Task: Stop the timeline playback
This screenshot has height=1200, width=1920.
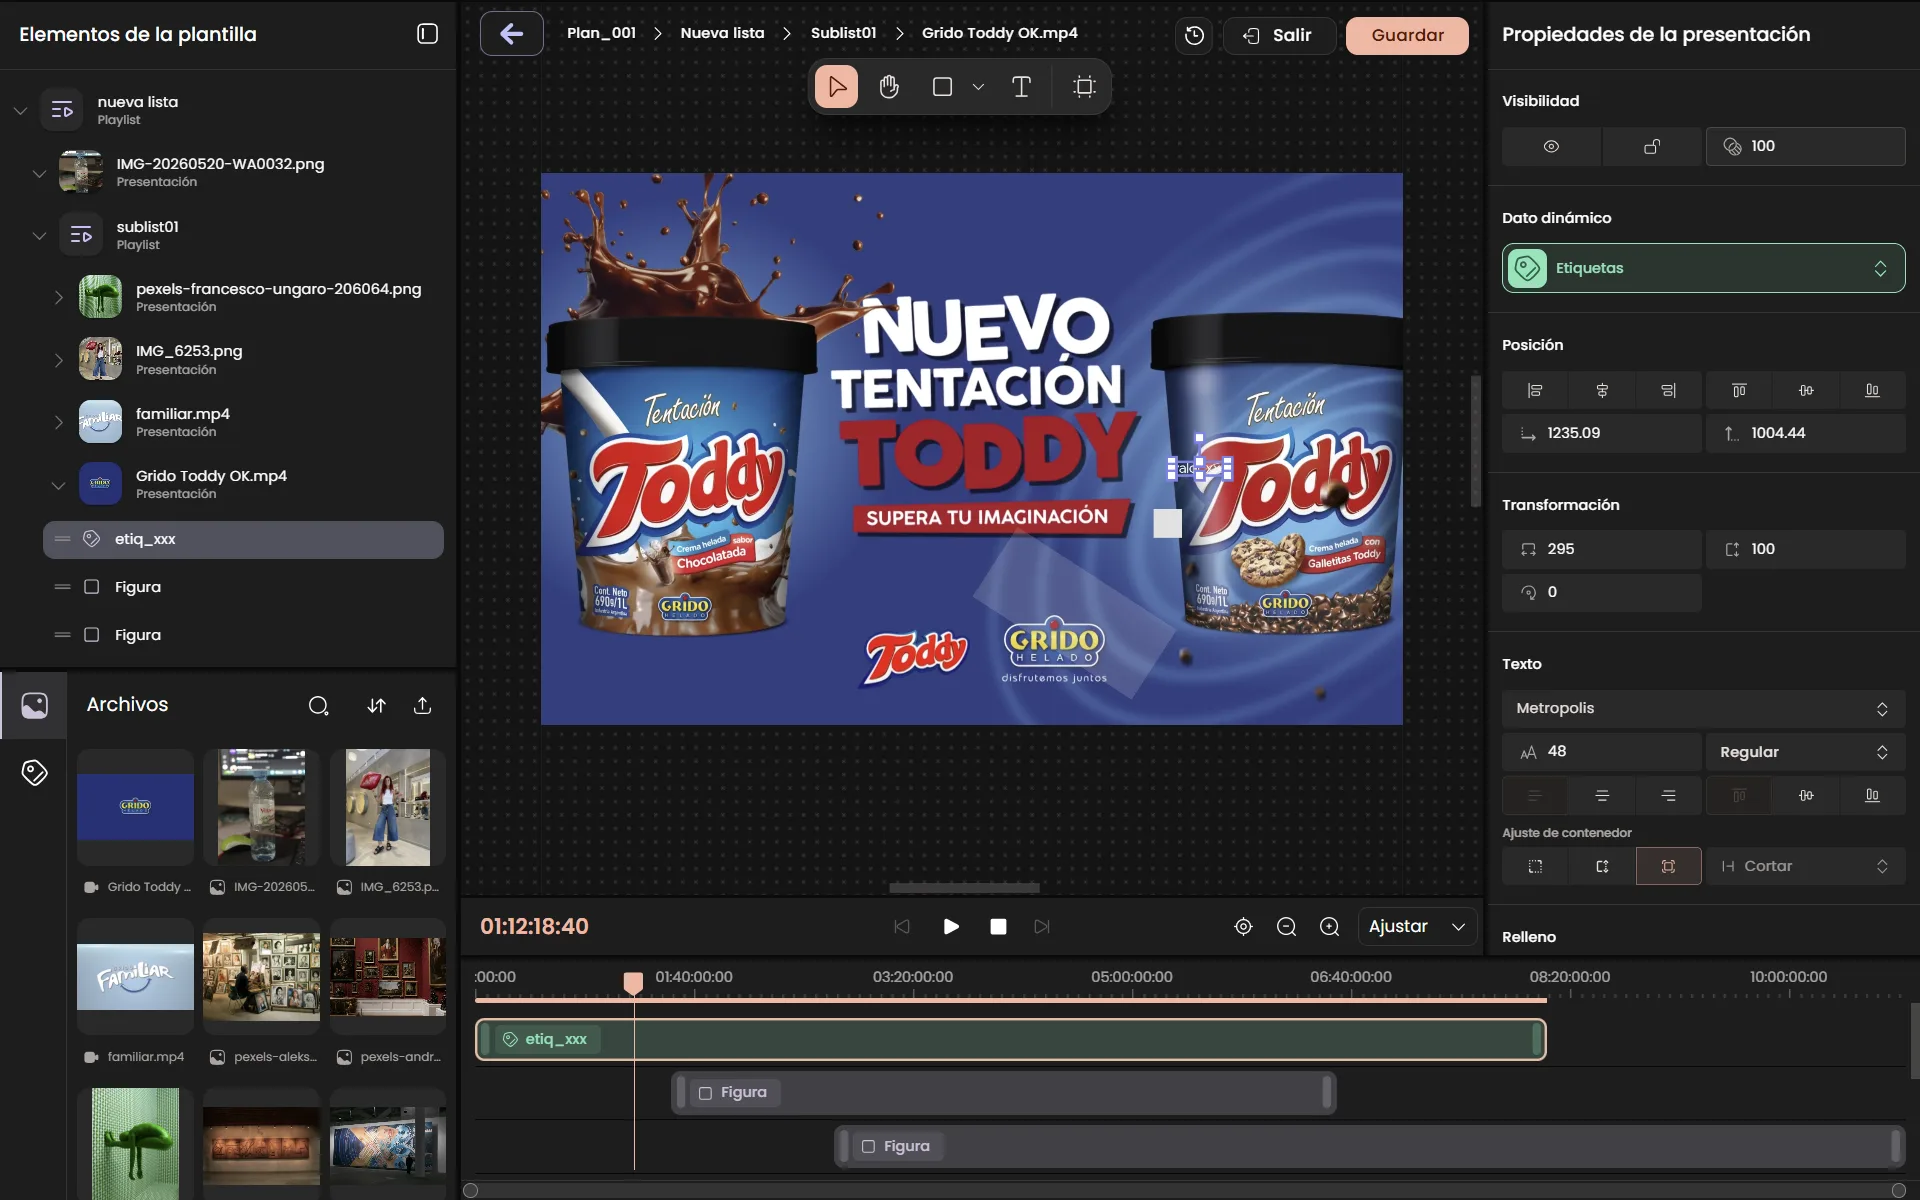Action: (998, 927)
